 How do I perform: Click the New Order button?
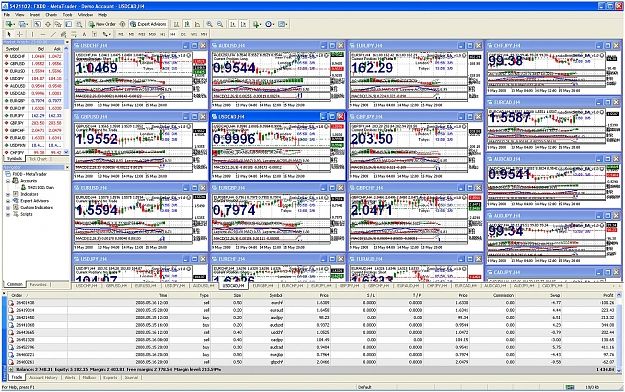[102, 24]
